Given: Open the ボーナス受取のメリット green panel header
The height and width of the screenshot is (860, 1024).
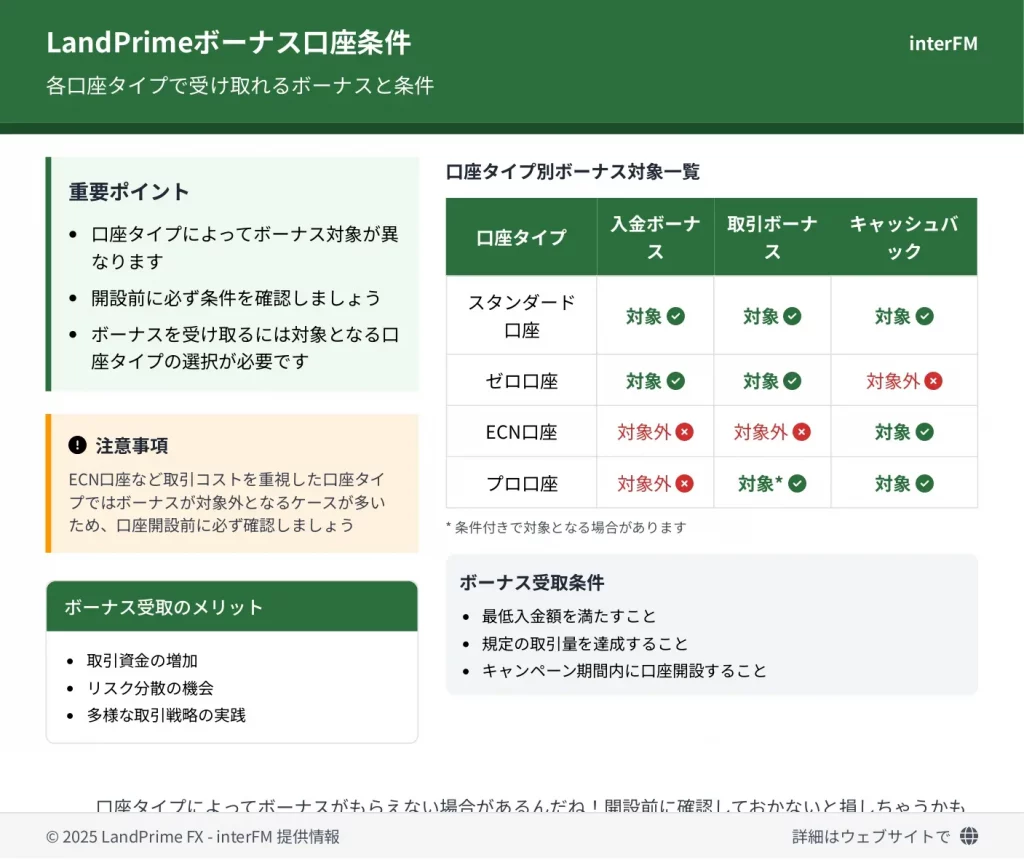Looking at the screenshot, I should (x=232, y=607).
